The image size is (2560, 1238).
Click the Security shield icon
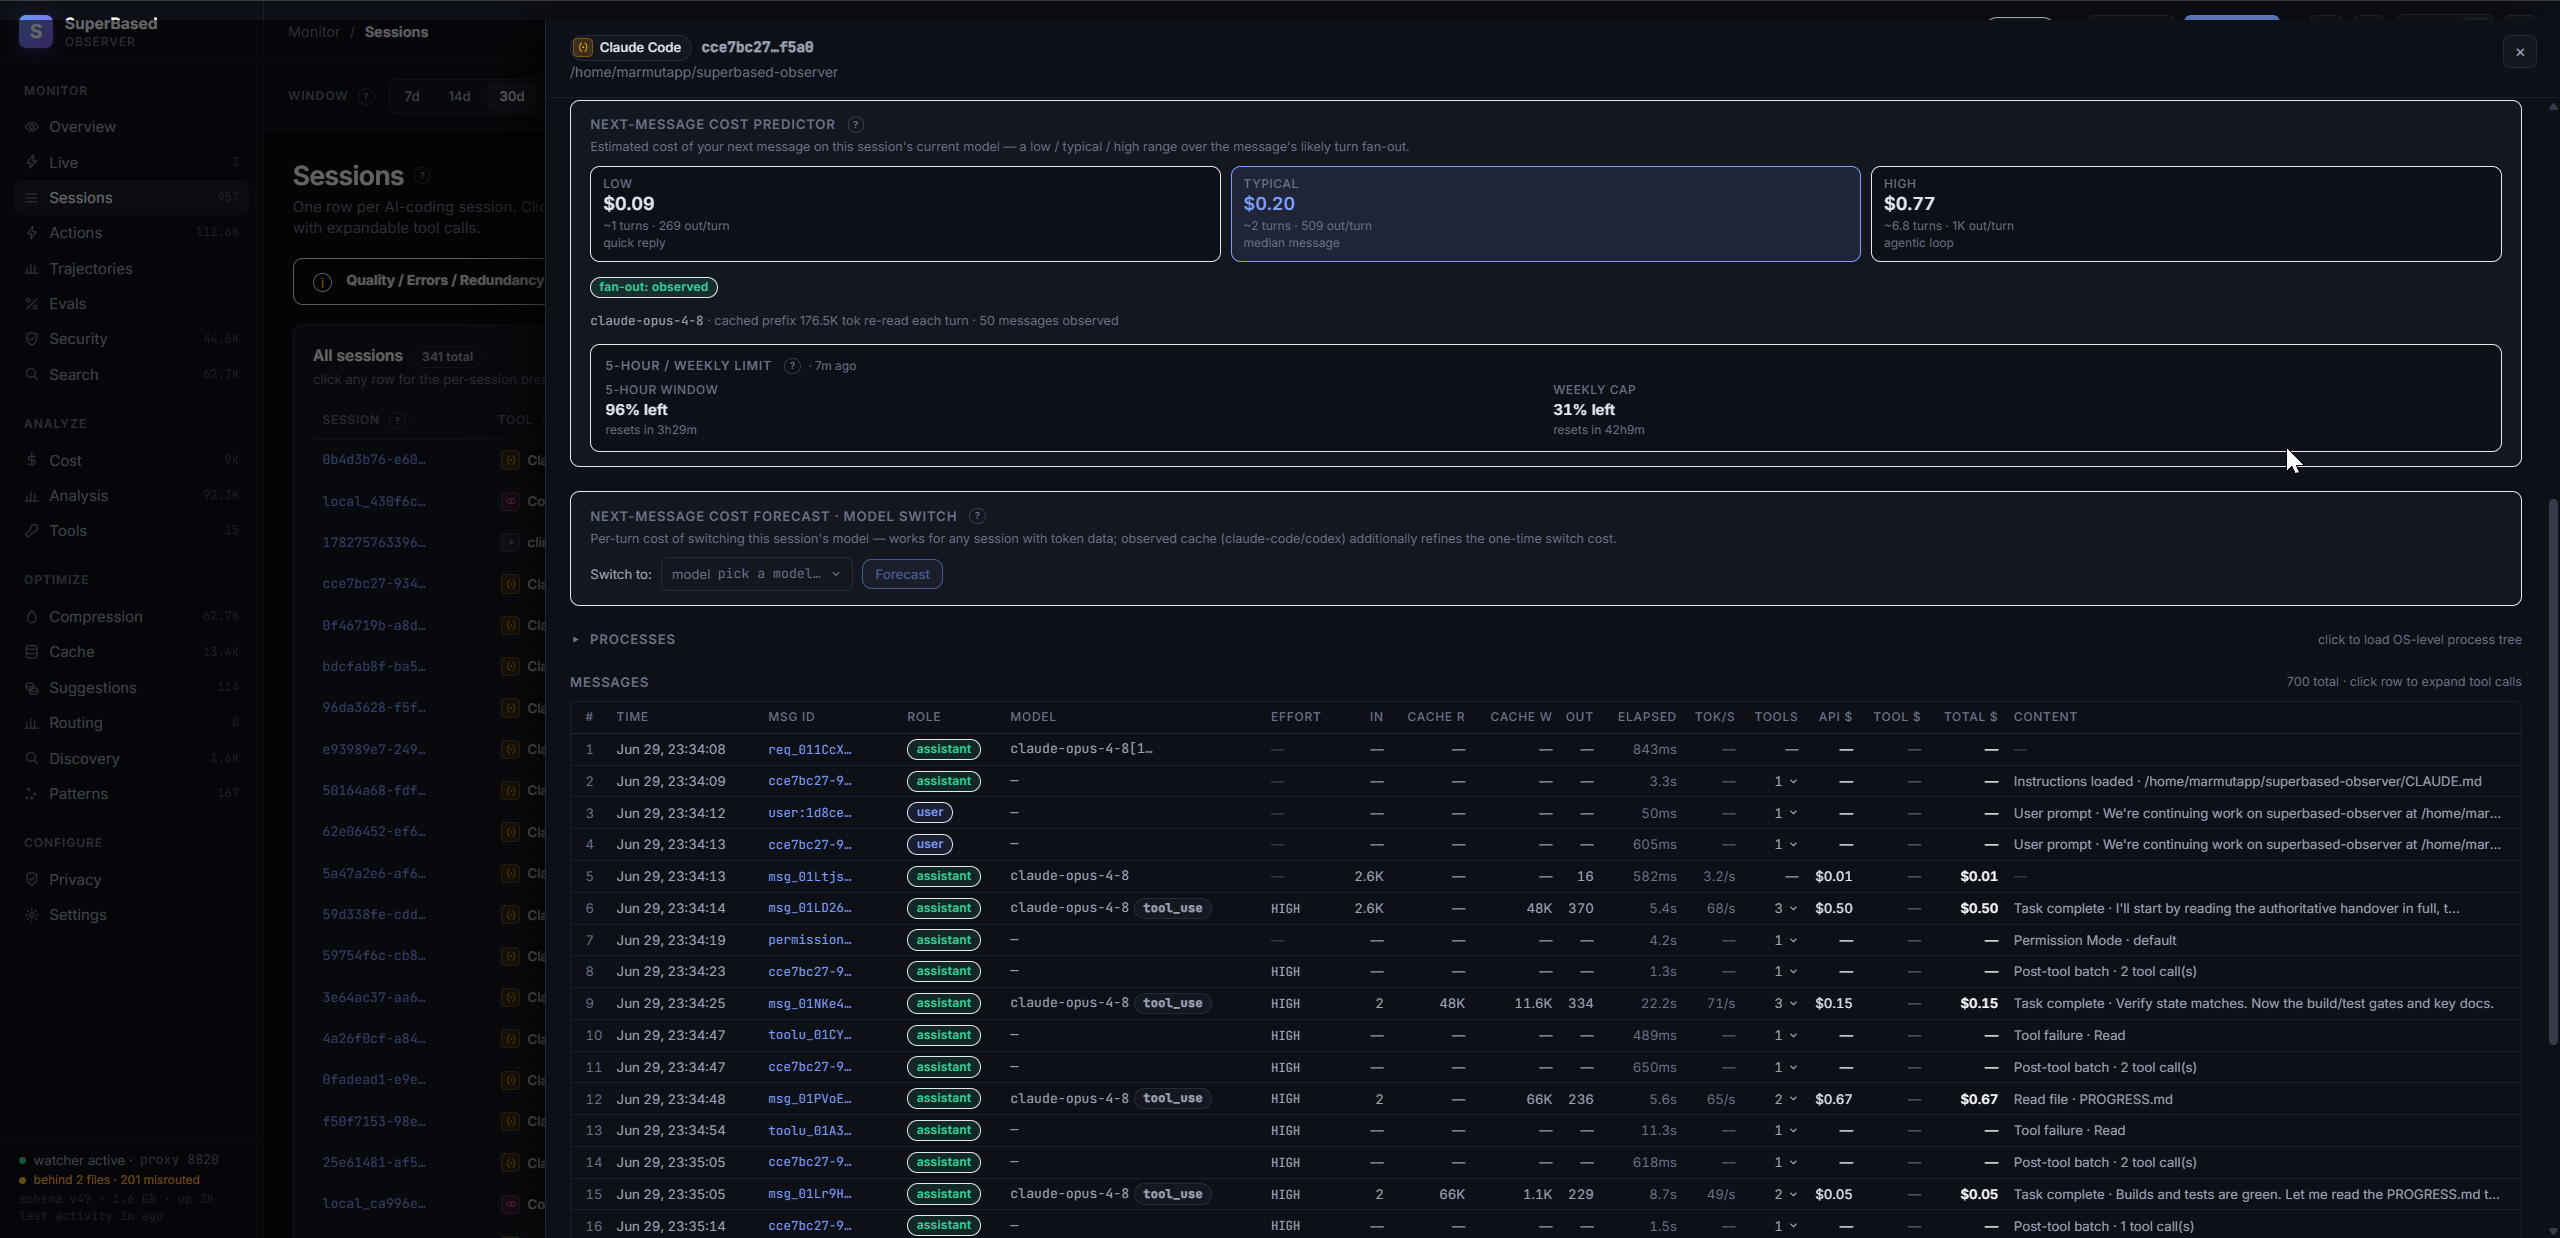point(32,339)
